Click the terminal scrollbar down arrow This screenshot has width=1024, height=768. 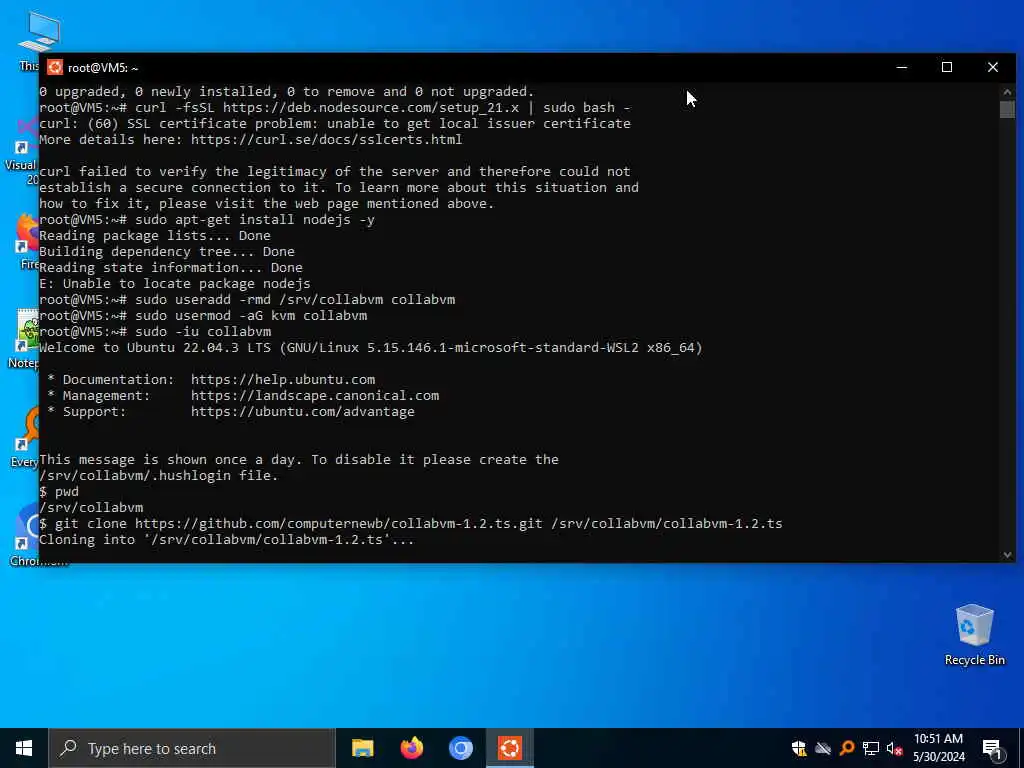[x=1007, y=554]
